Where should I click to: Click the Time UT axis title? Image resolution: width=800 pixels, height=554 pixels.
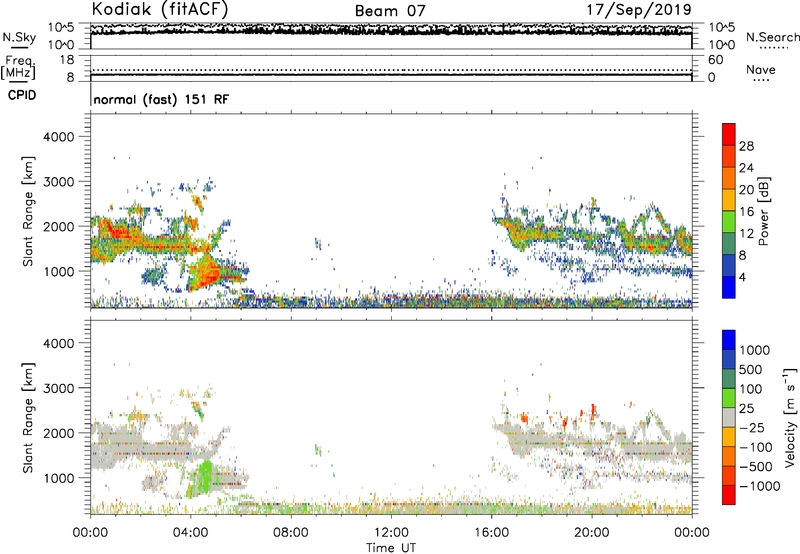tap(391, 548)
